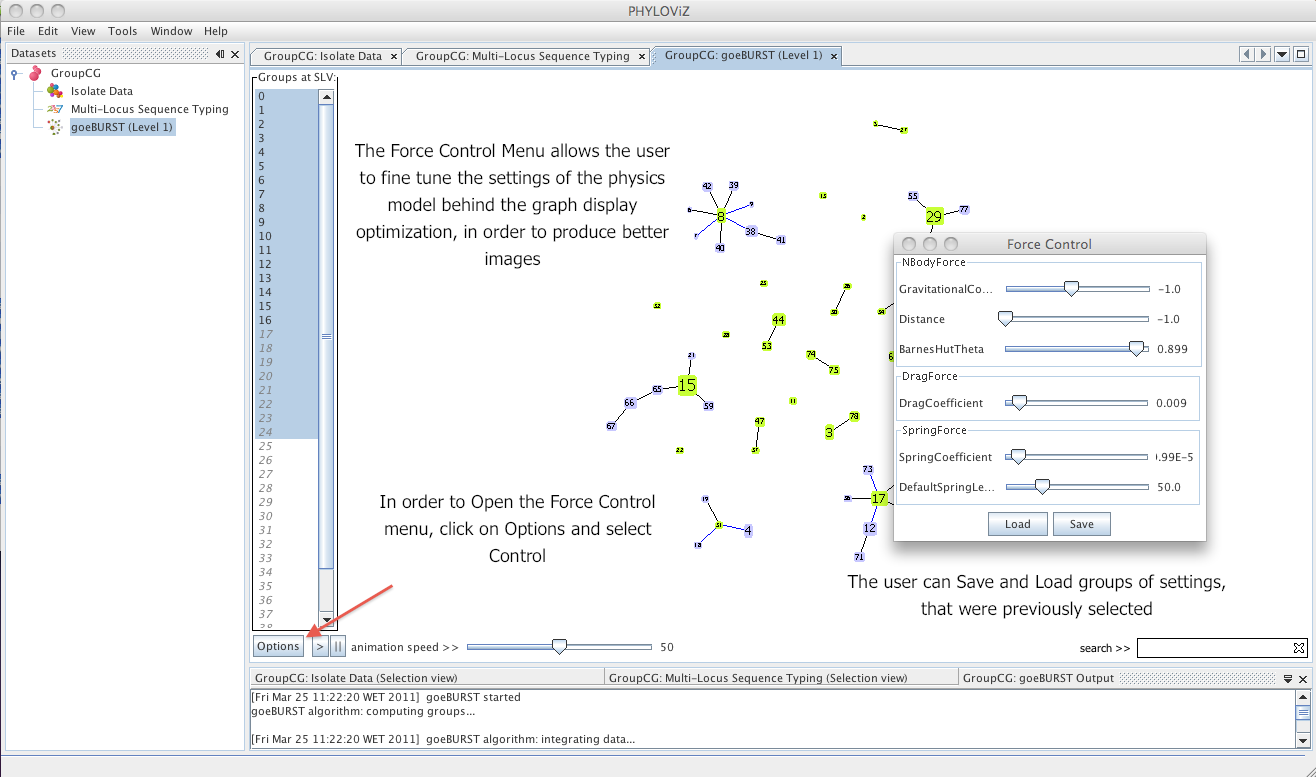
Task: Click the GroupCG dataset icon
Action: click(x=35, y=73)
